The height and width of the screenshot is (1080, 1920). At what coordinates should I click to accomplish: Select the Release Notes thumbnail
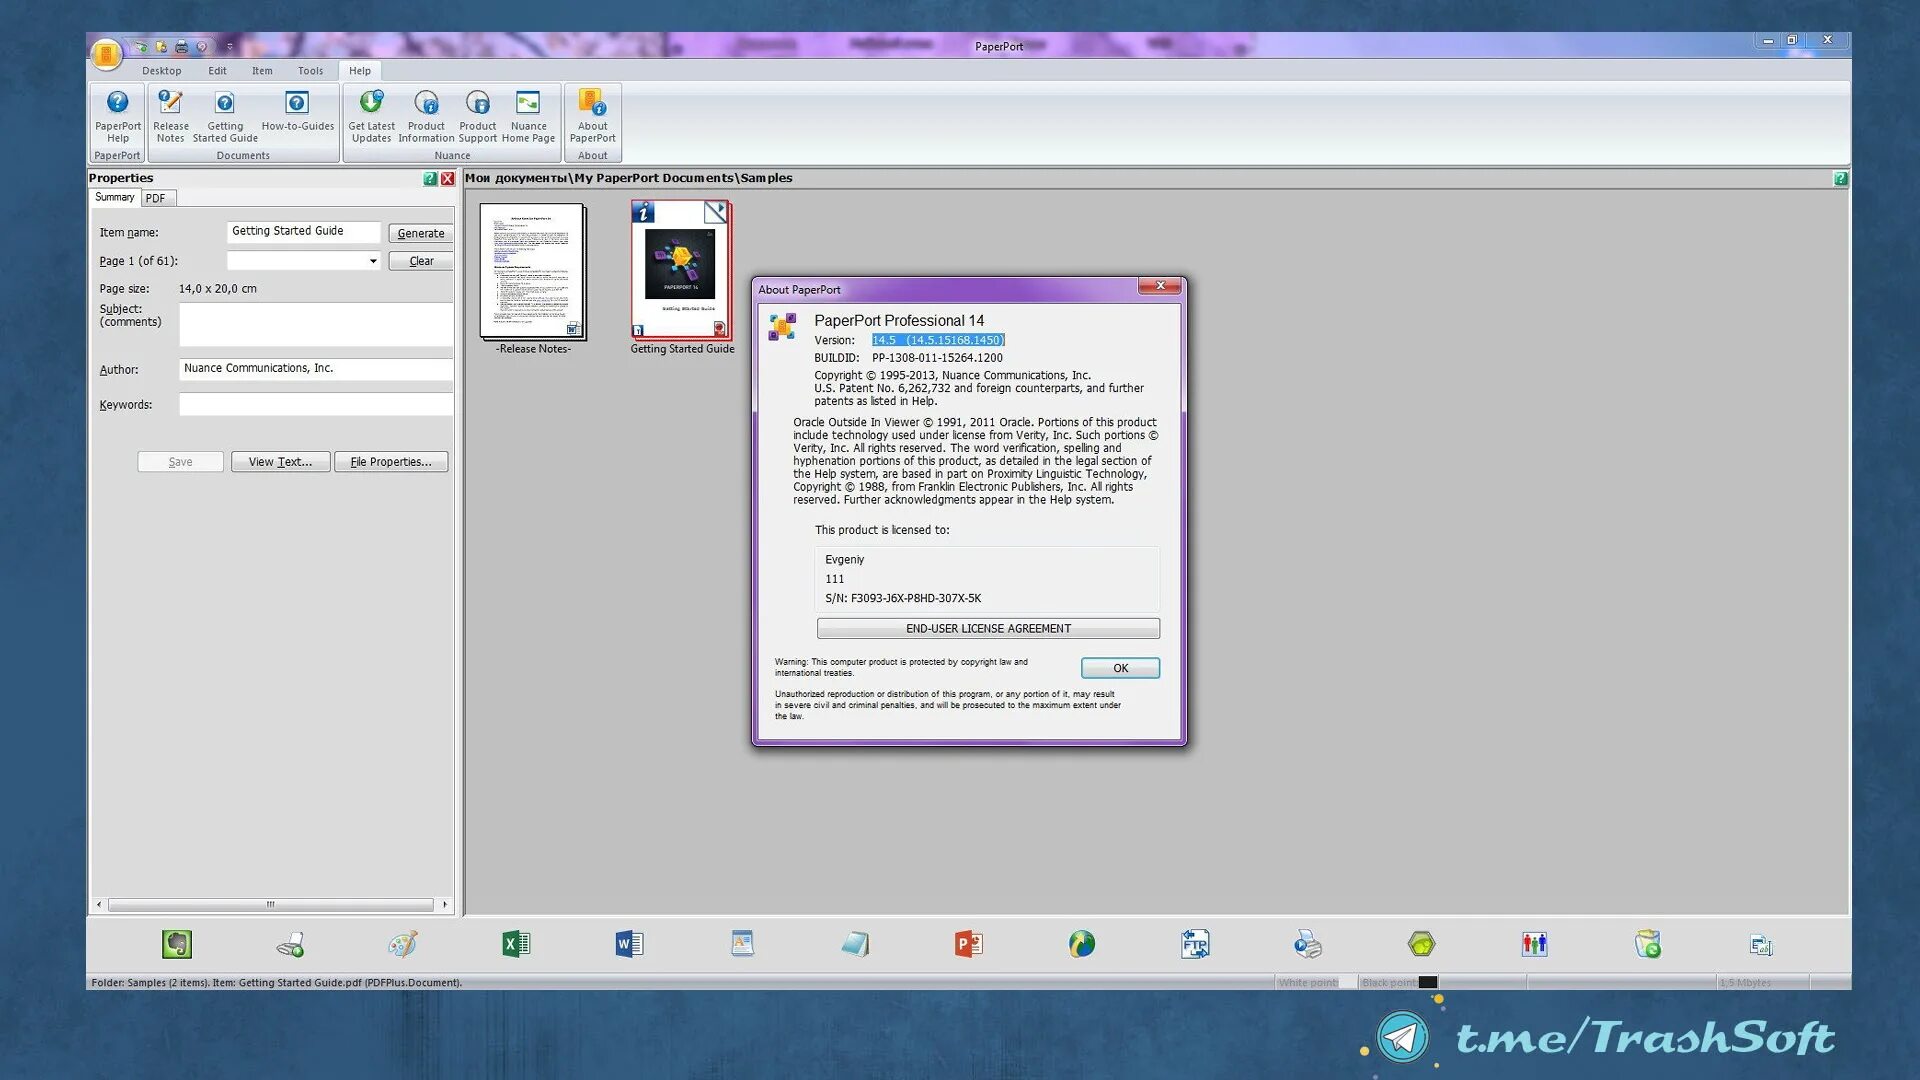click(x=533, y=272)
